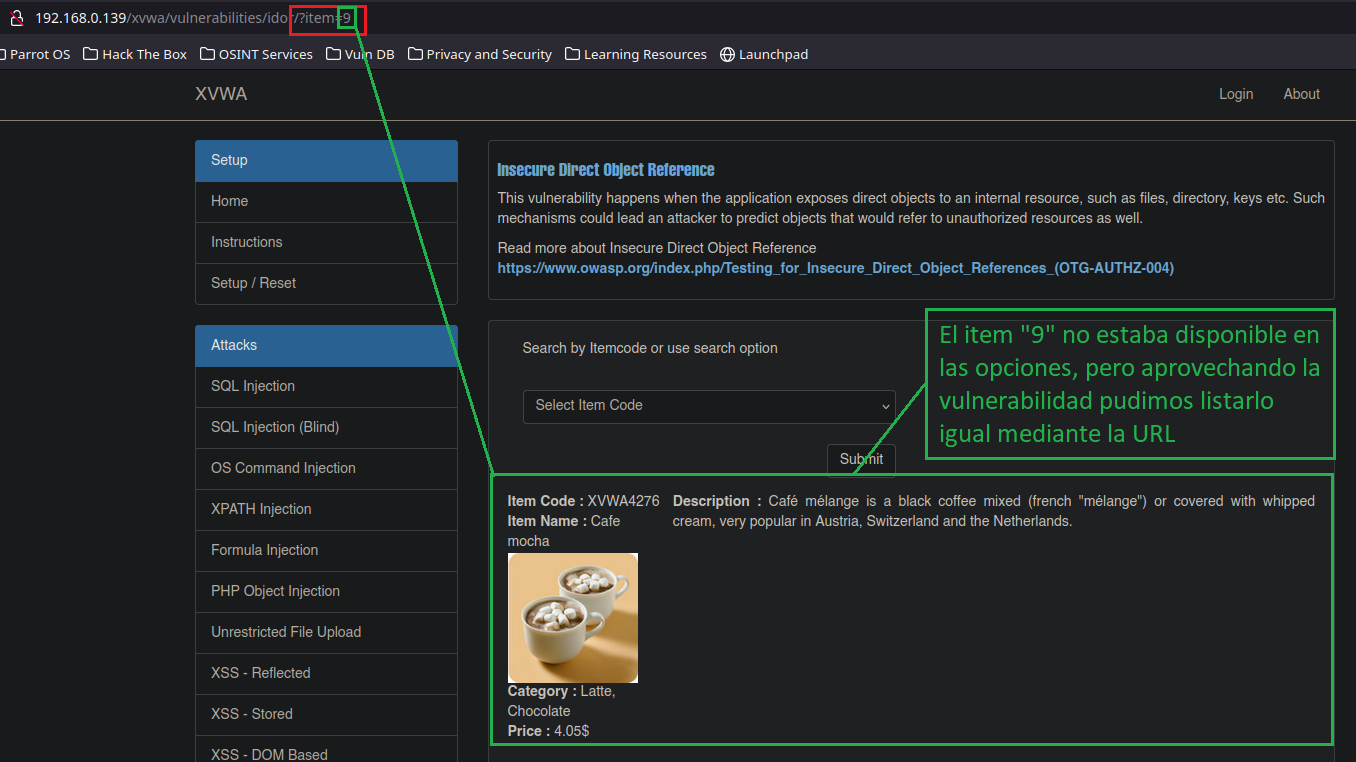Click the Submit button
1356x762 pixels.
pyautogui.click(x=861, y=459)
